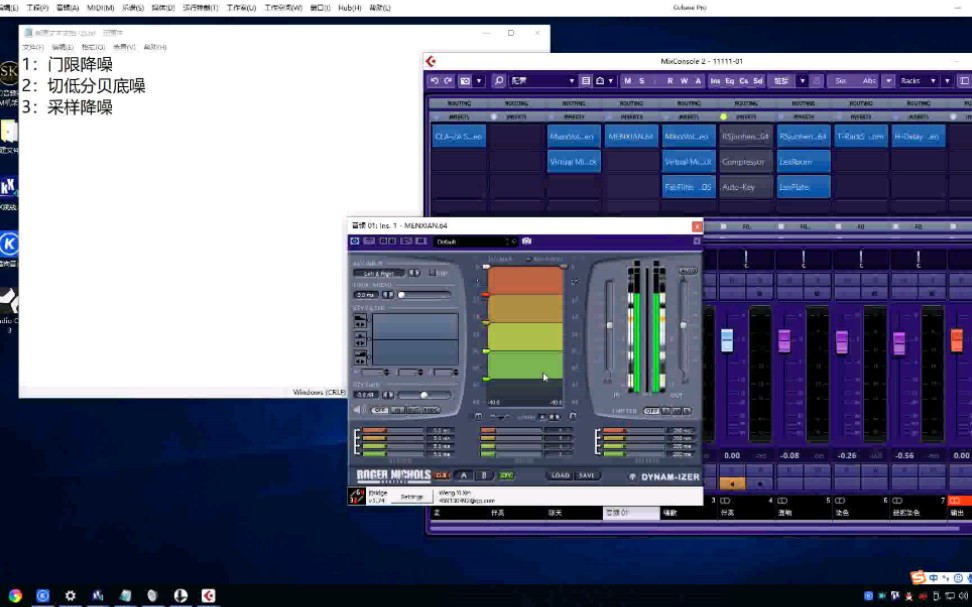The image size is (972, 607).
Task: Click the speaker icon in Dynam-izer left panel
Action: pos(356,408)
